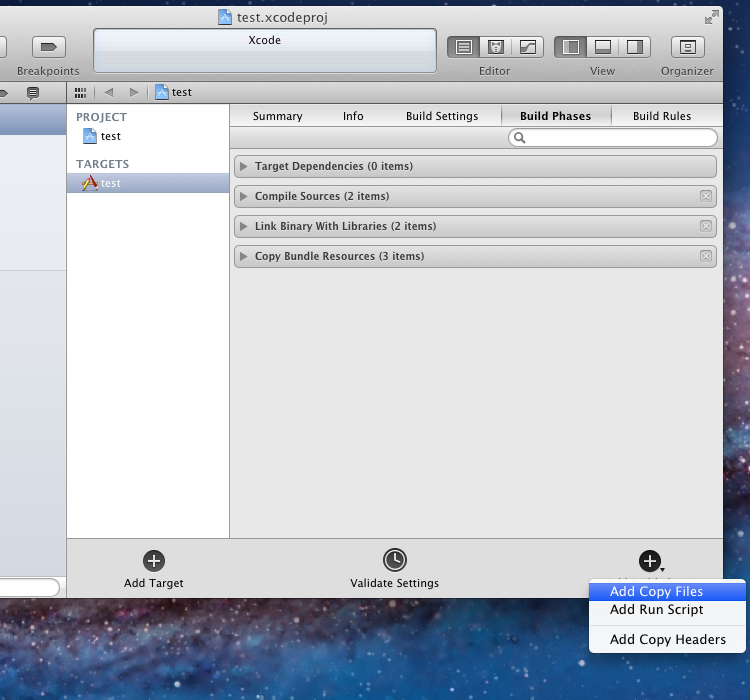Select the Standard editor icon
Screen dimensions: 750x700
[463, 47]
